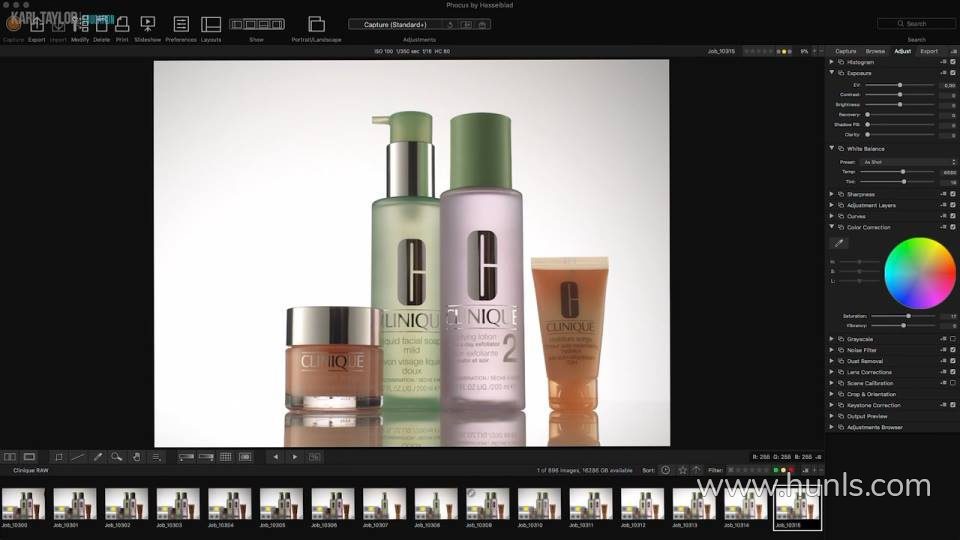Click the Crop & Orientation label
The height and width of the screenshot is (540, 960).
tap(871, 394)
